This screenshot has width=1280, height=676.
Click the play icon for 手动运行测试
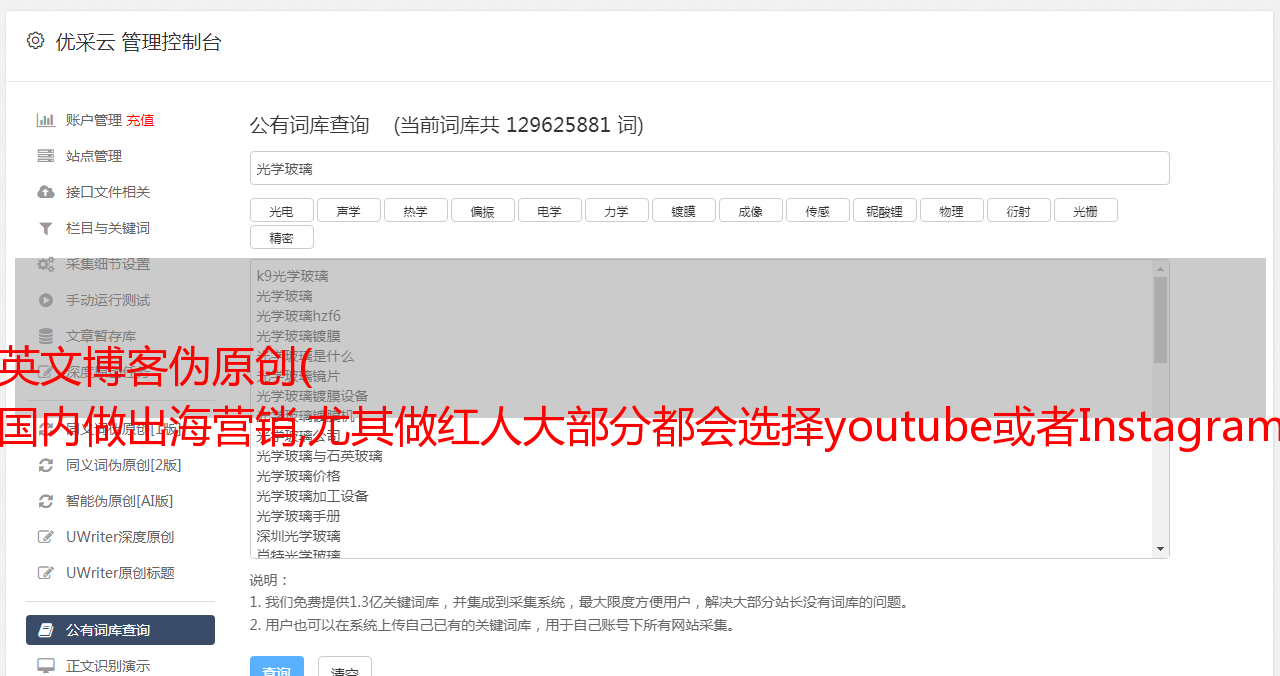(x=46, y=300)
